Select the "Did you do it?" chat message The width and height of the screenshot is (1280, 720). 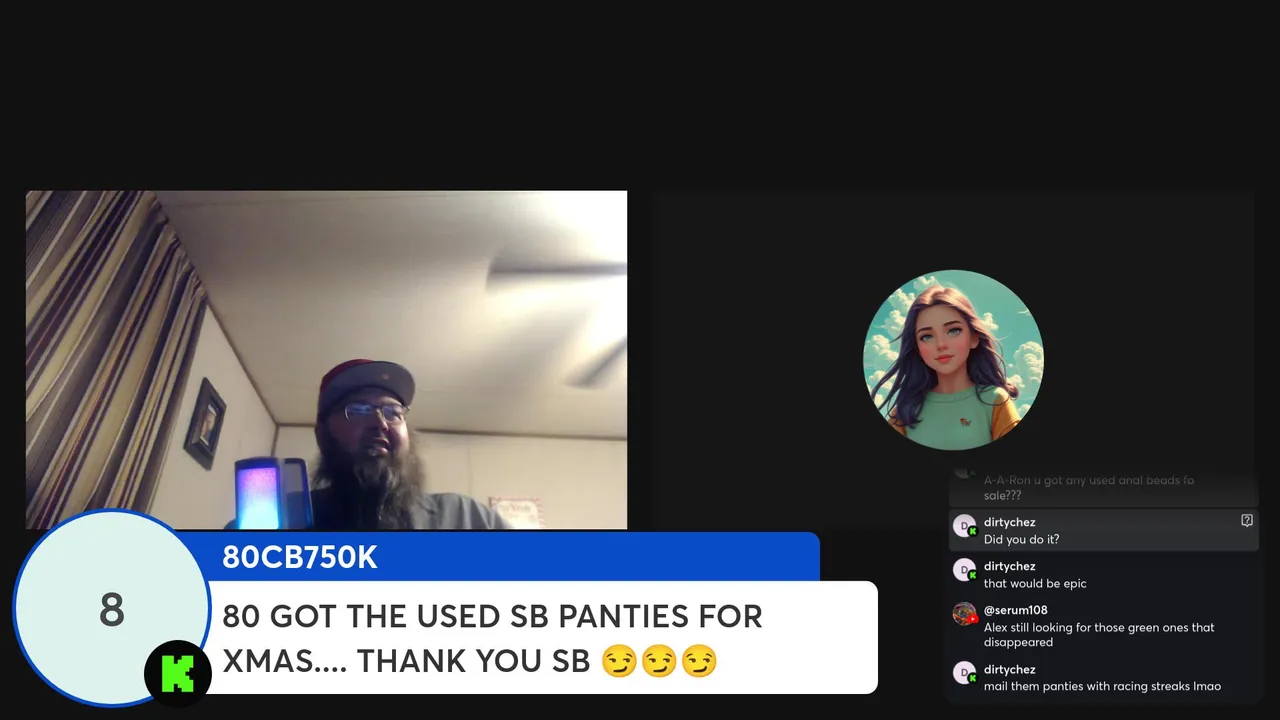click(x=1021, y=539)
